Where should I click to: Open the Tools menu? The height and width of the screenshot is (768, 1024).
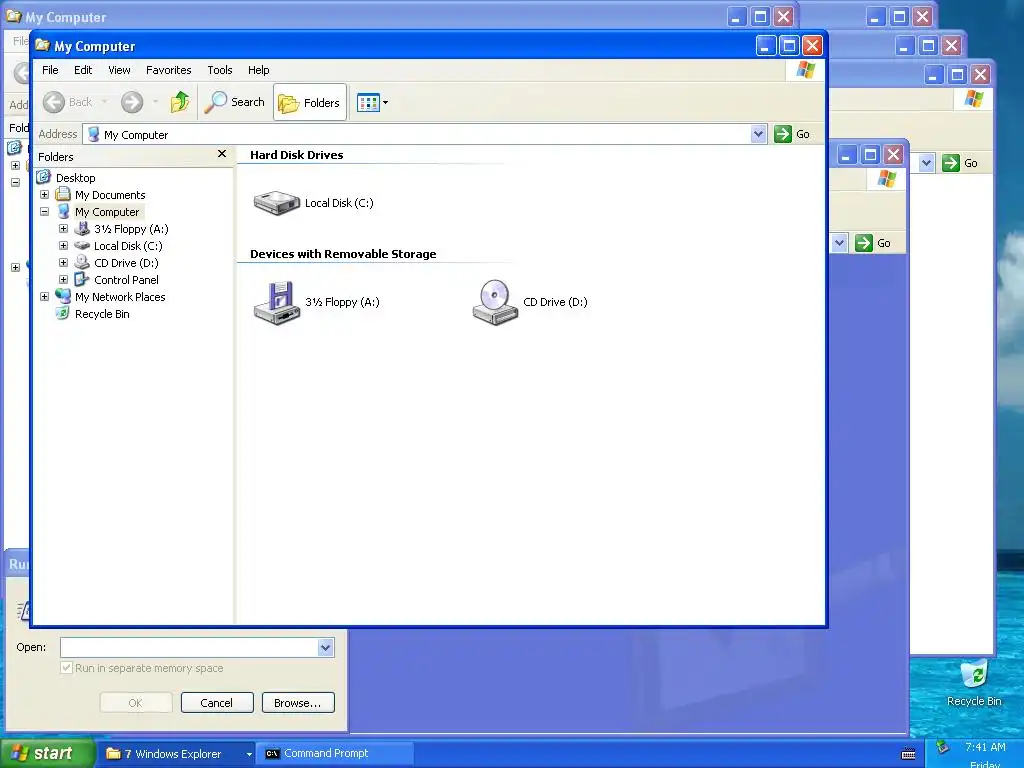[x=219, y=70]
